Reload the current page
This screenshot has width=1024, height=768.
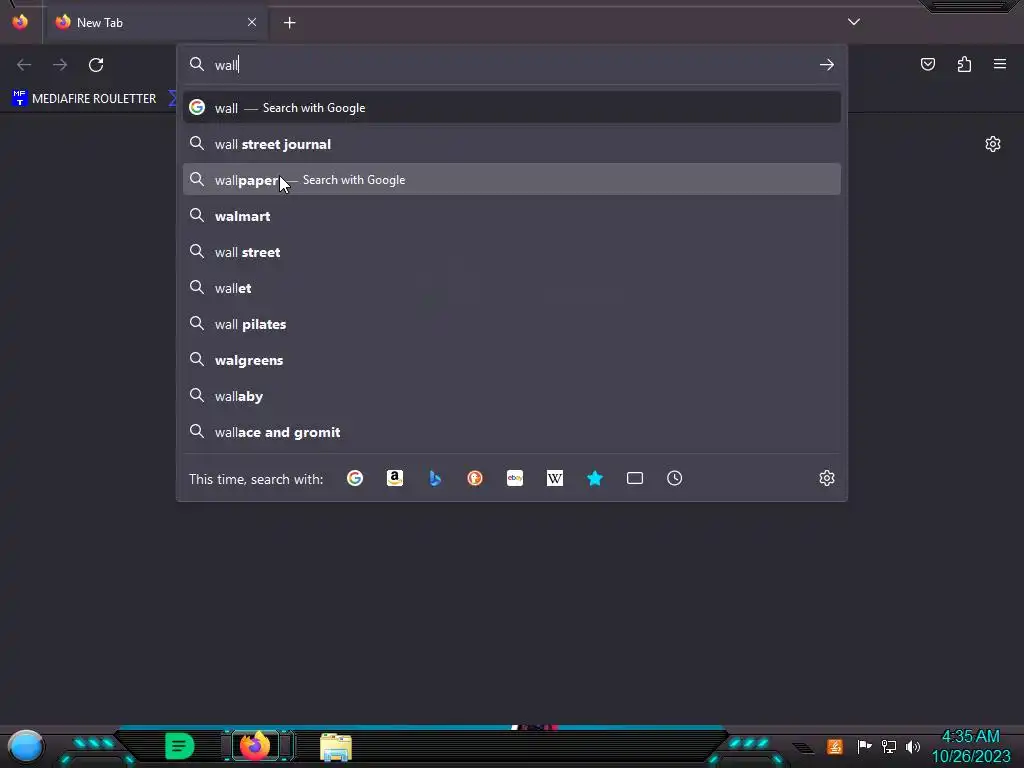click(x=96, y=65)
